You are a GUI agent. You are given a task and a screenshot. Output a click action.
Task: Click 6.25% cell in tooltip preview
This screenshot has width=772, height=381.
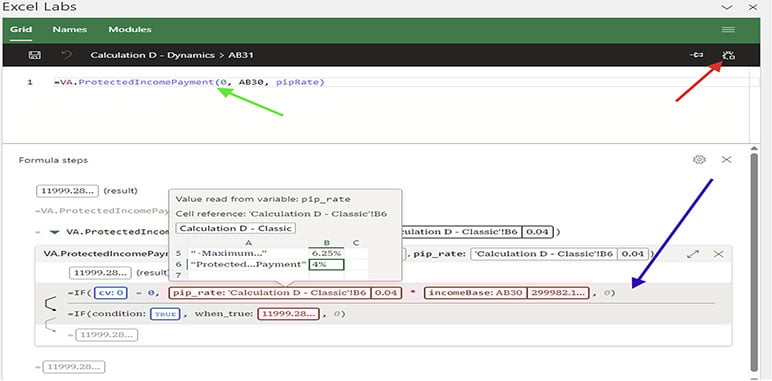click(x=326, y=253)
